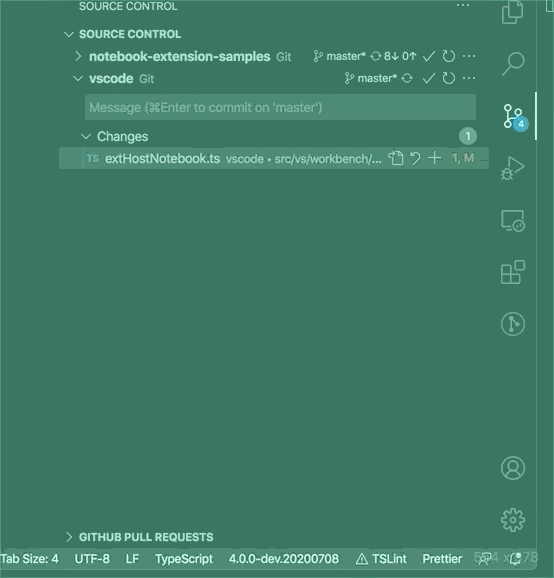Open the Search view in activity bar
This screenshot has width=554, height=578.
(513, 64)
